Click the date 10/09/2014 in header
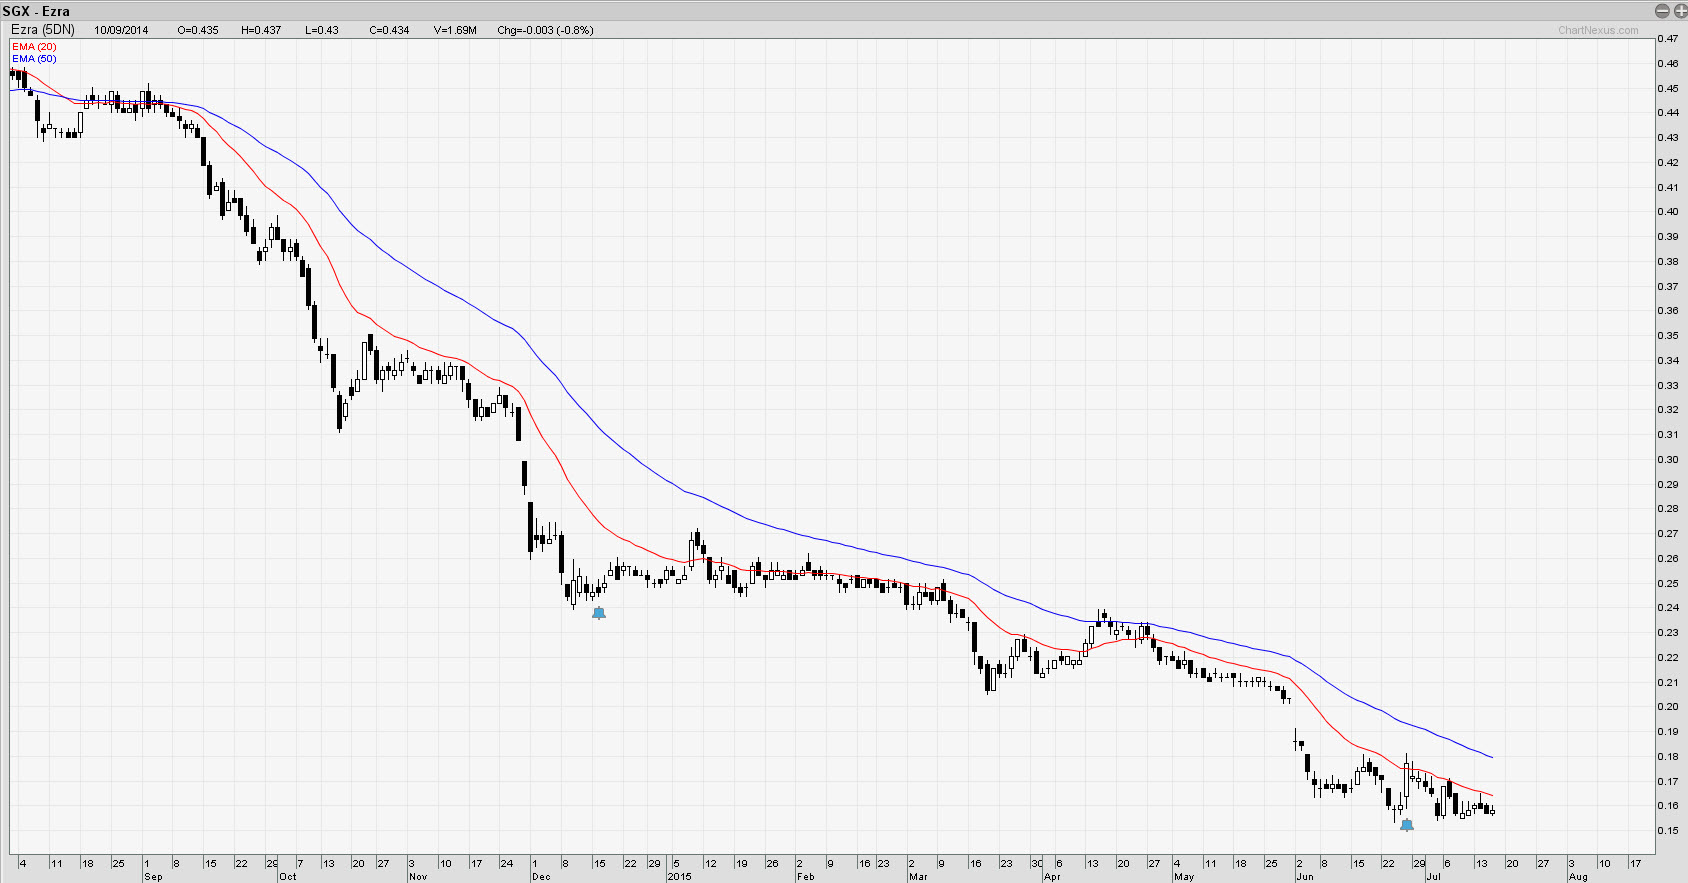1688x883 pixels. tap(121, 30)
